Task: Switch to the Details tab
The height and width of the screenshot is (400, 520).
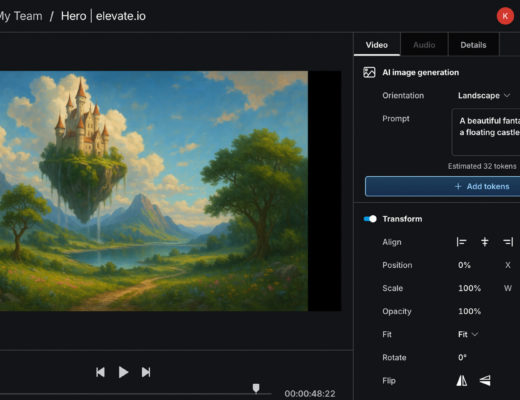Action: point(473,45)
